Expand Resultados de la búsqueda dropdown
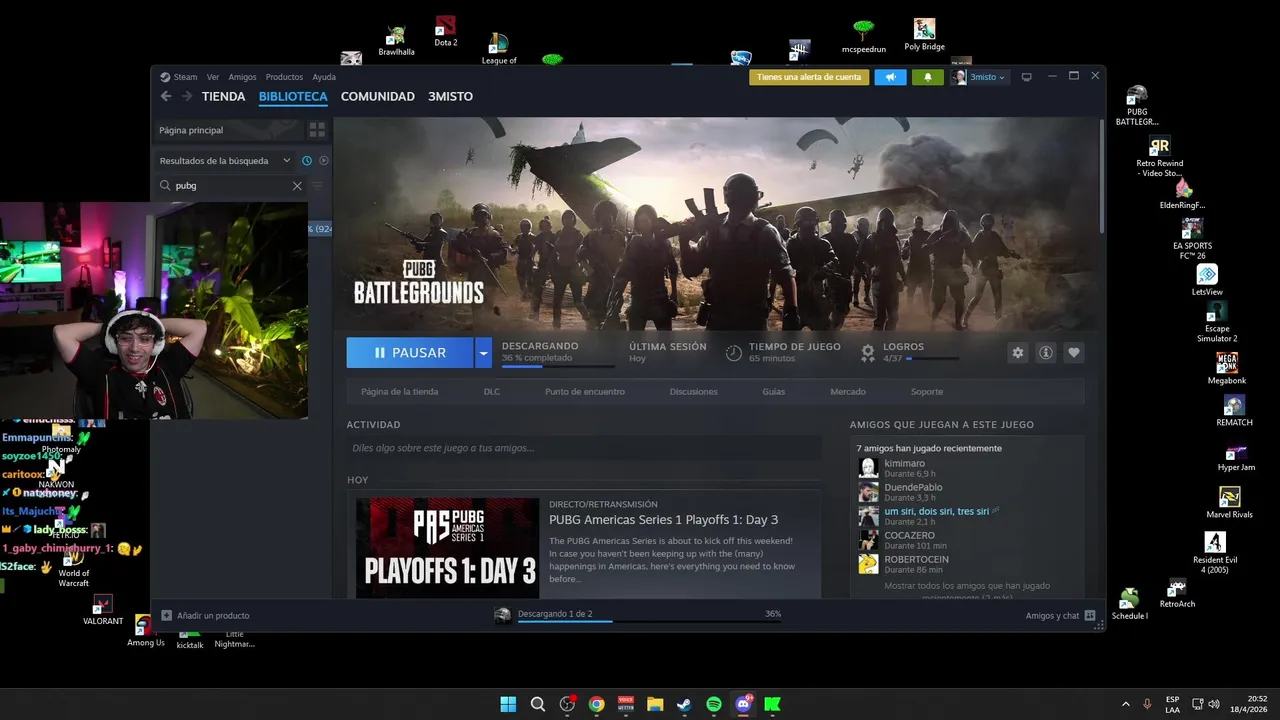The image size is (1280, 720). coord(287,161)
